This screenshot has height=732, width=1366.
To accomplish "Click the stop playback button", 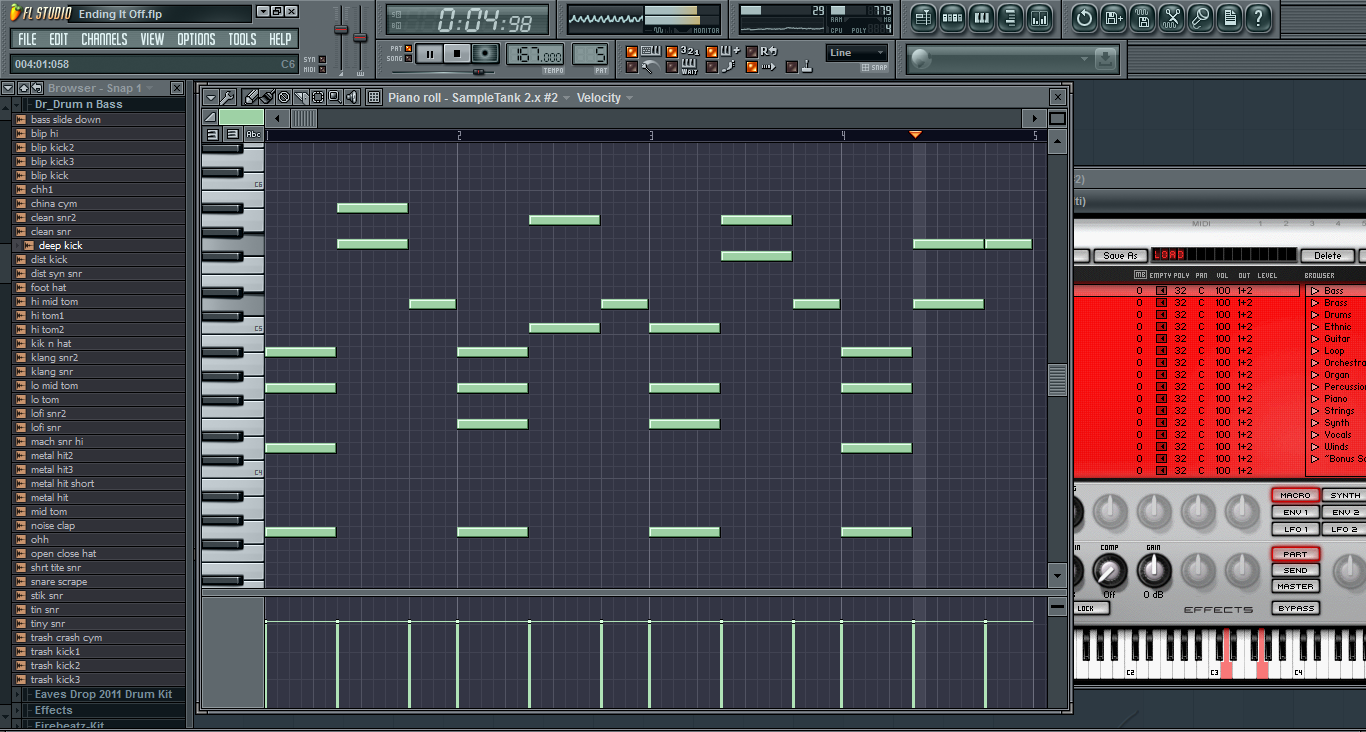I will tap(457, 54).
